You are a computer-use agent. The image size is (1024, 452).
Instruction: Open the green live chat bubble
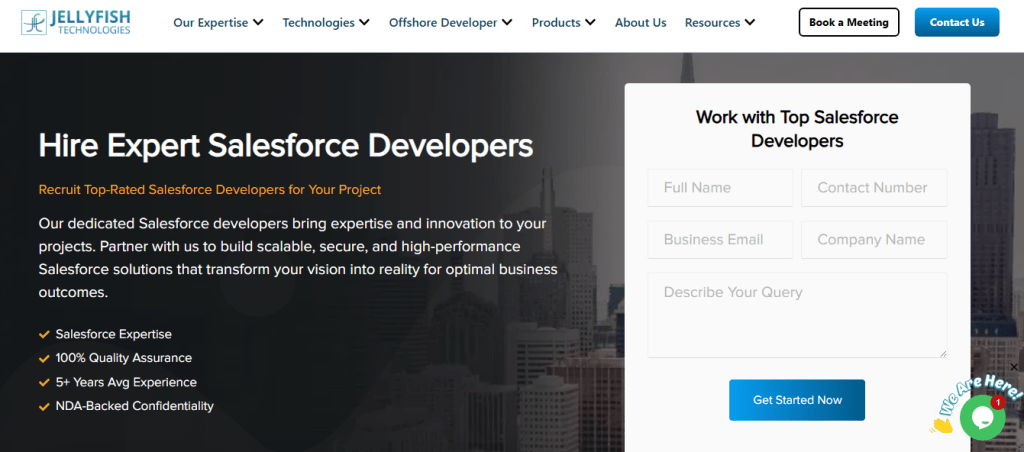click(x=981, y=416)
